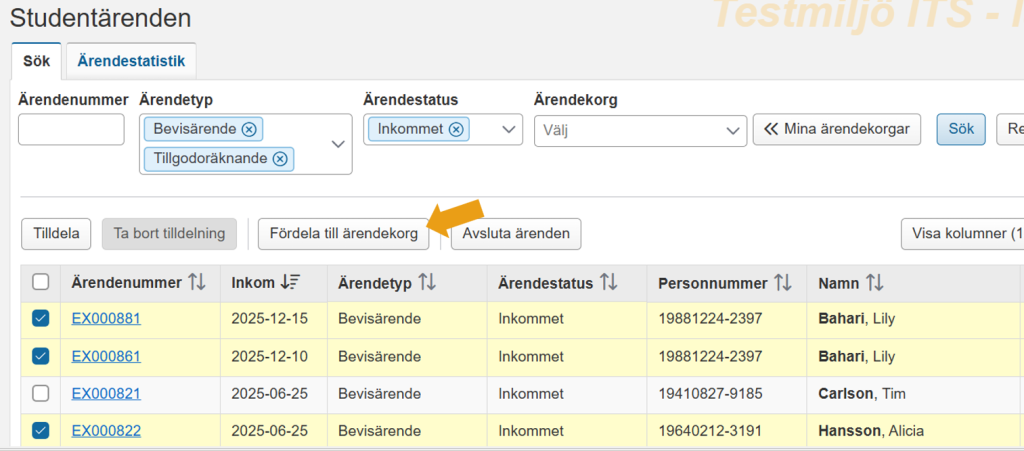
Task: Open the Ärendekorg Välj dropdown
Action: tap(640, 130)
